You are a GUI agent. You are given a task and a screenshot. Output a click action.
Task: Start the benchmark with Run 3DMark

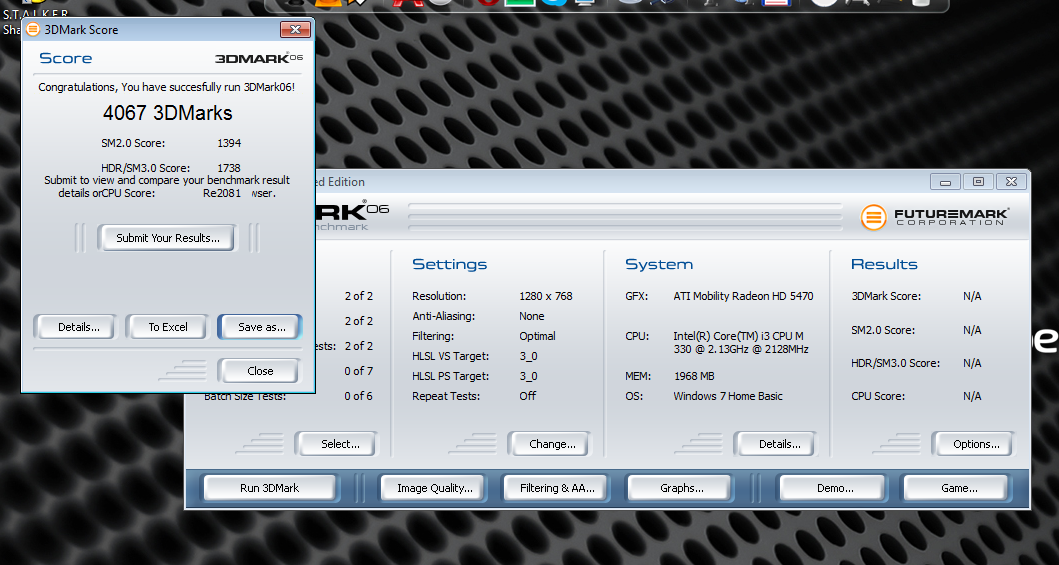click(269, 487)
